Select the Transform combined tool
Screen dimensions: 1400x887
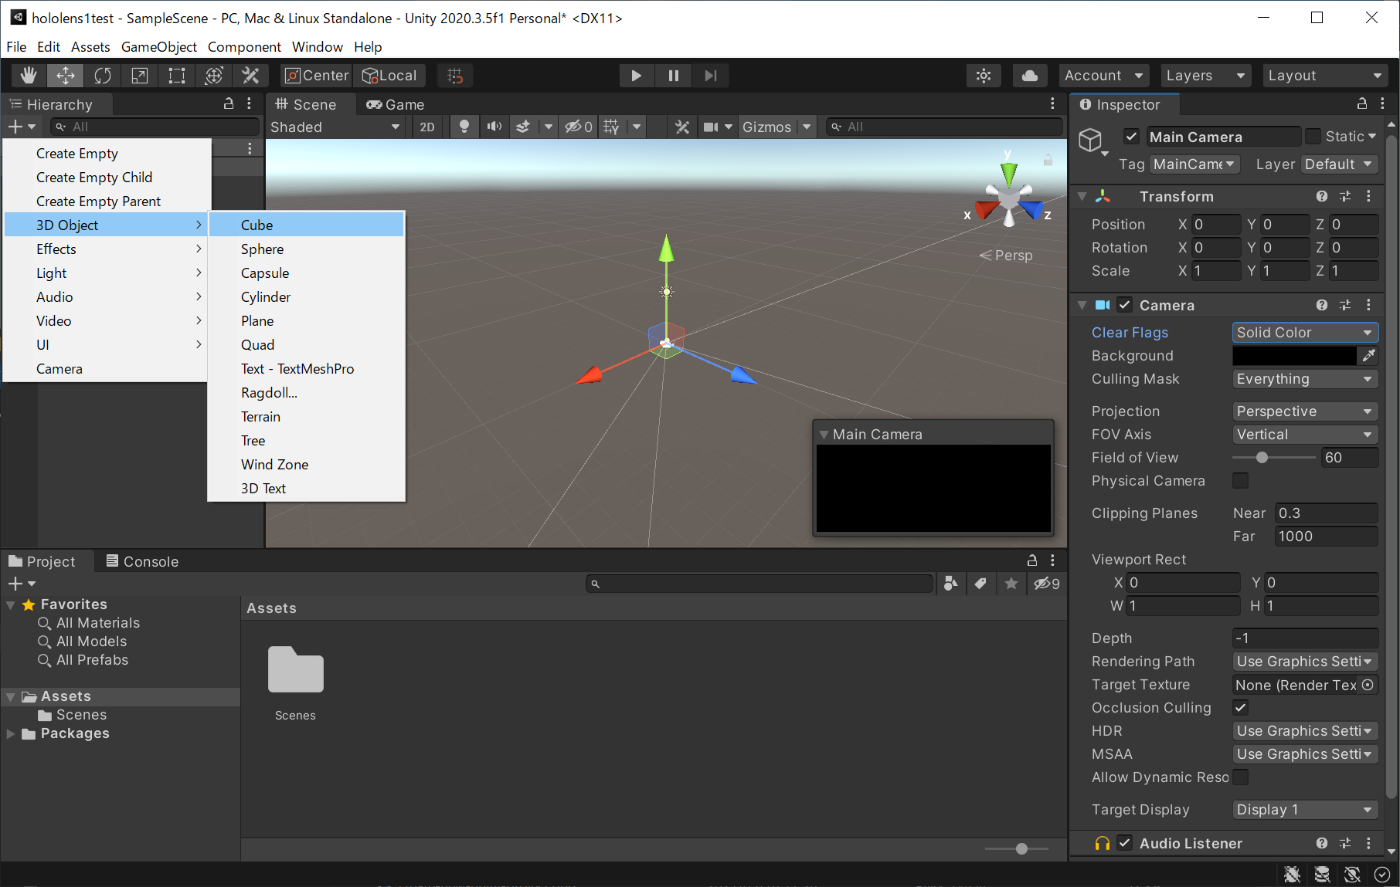tap(214, 75)
